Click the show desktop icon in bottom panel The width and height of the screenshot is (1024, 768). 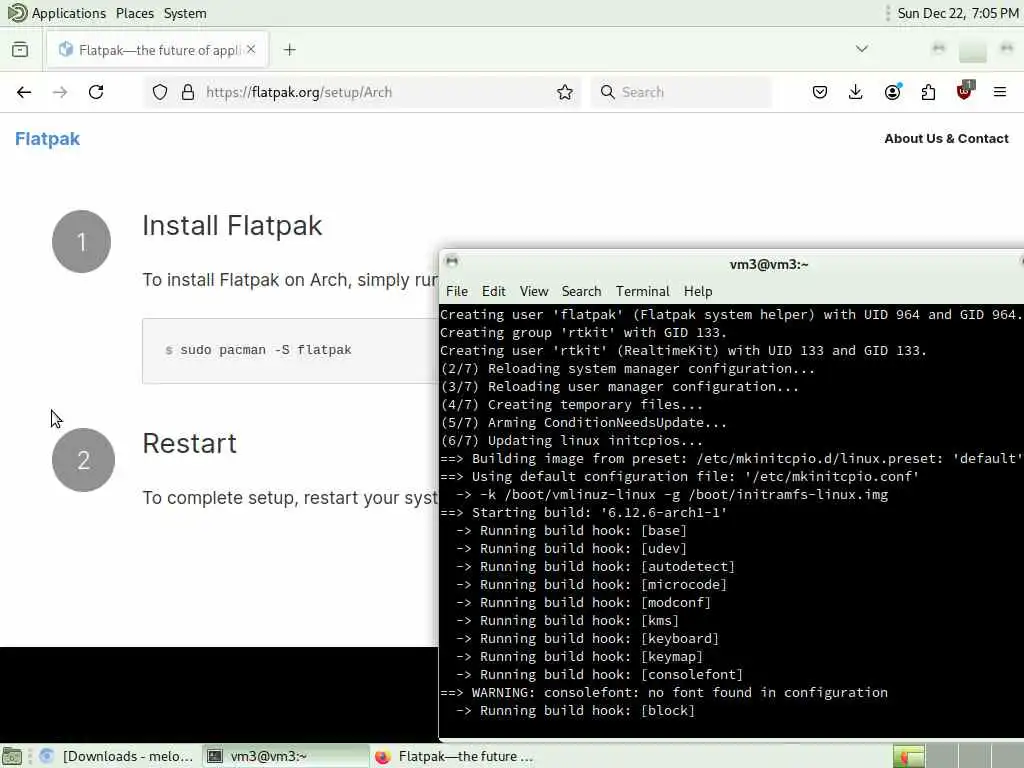[12, 757]
